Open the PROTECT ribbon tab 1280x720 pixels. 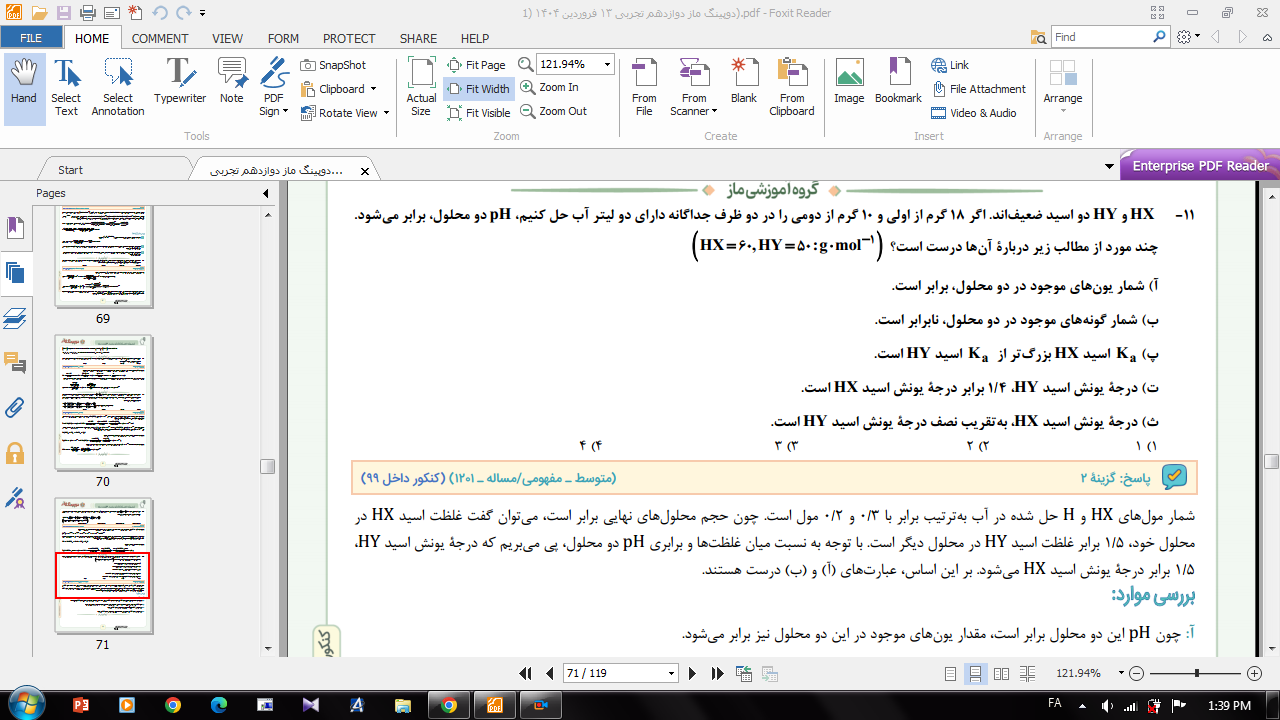[x=349, y=39]
